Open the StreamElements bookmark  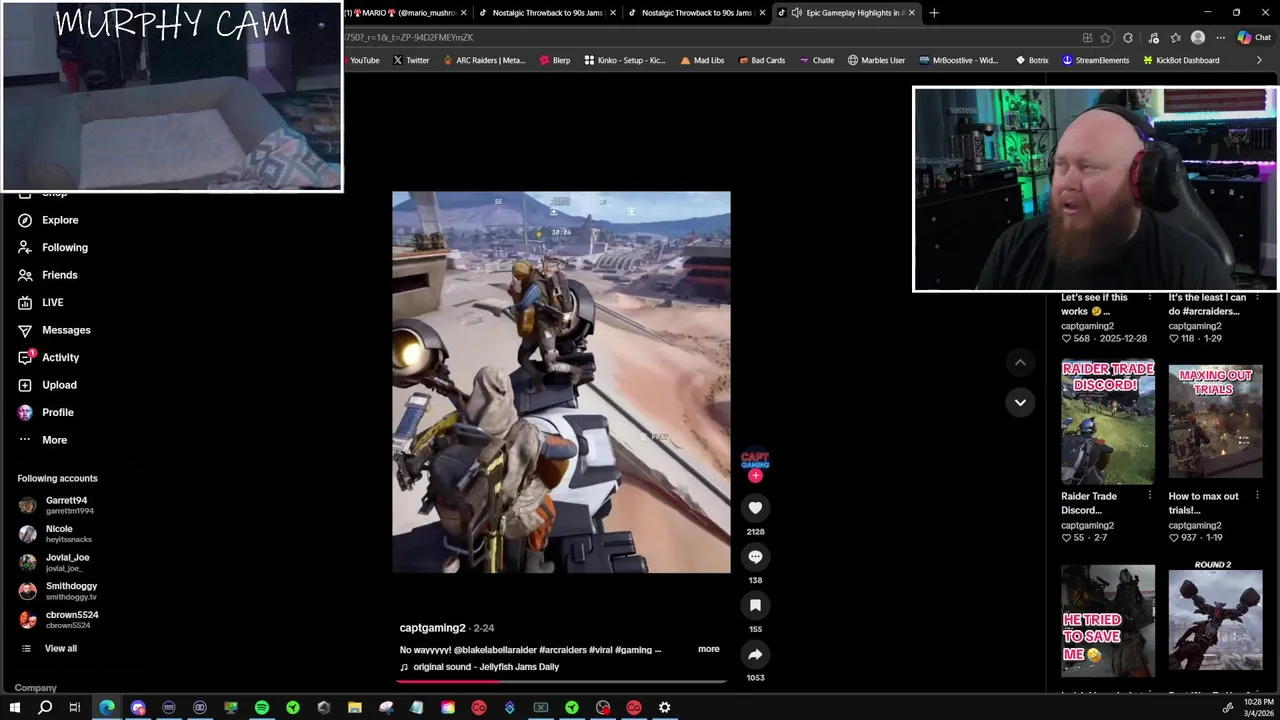point(1096,60)
